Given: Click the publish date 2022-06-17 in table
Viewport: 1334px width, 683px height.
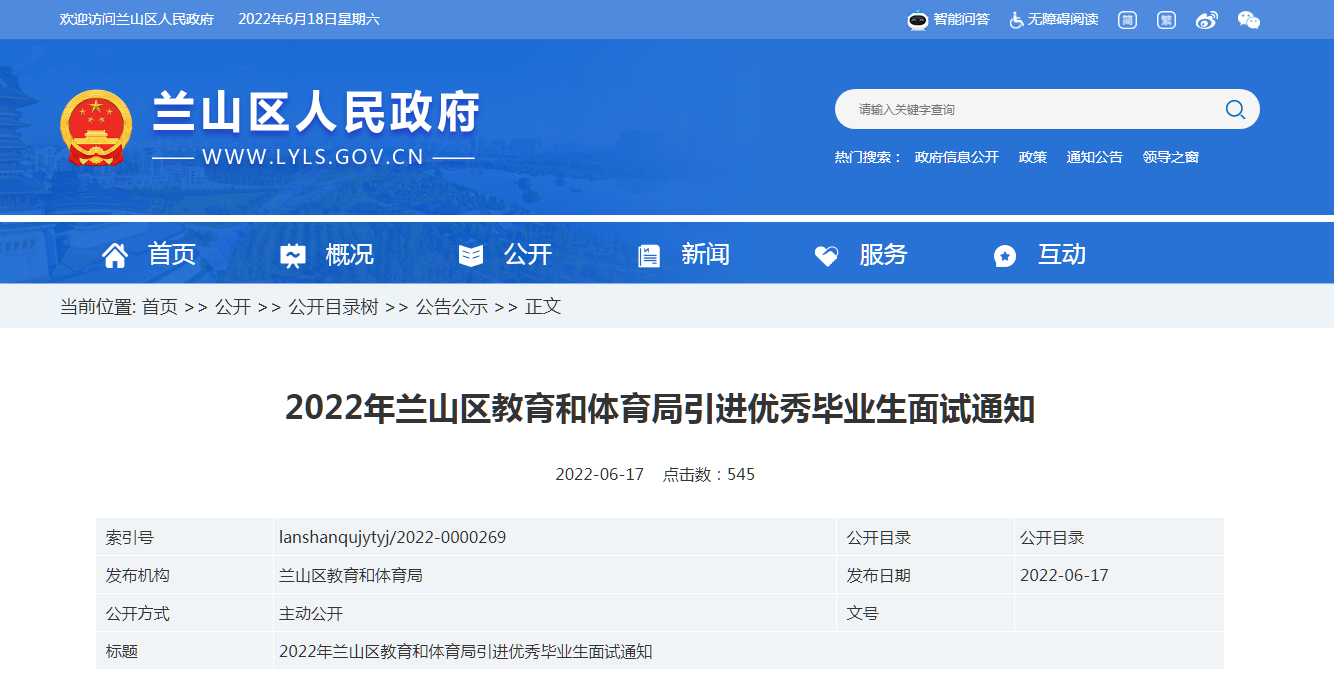Looking at the screenshot, I should point(1064,575).
